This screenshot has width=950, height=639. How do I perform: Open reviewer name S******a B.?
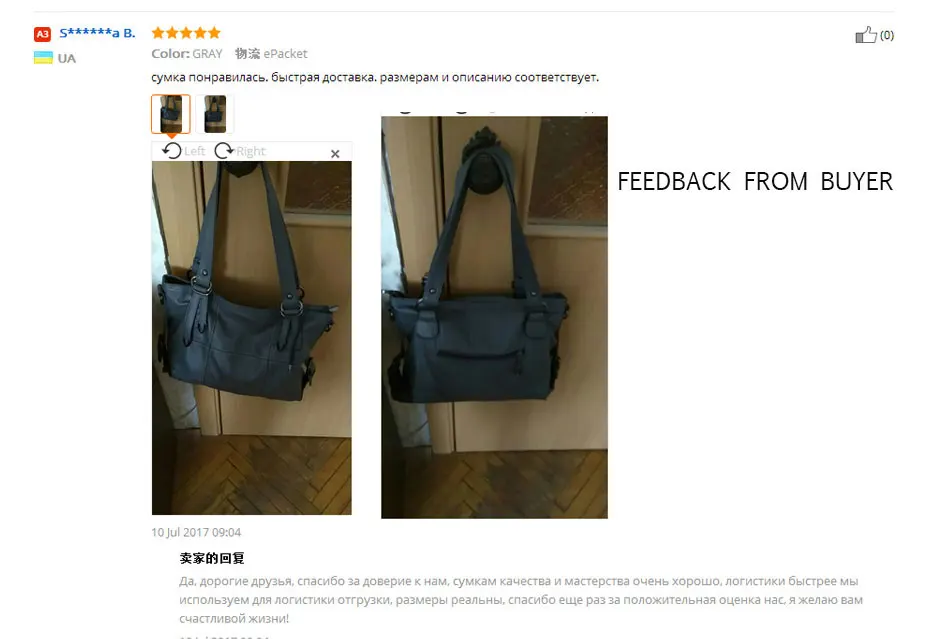[x=97, y=33]
